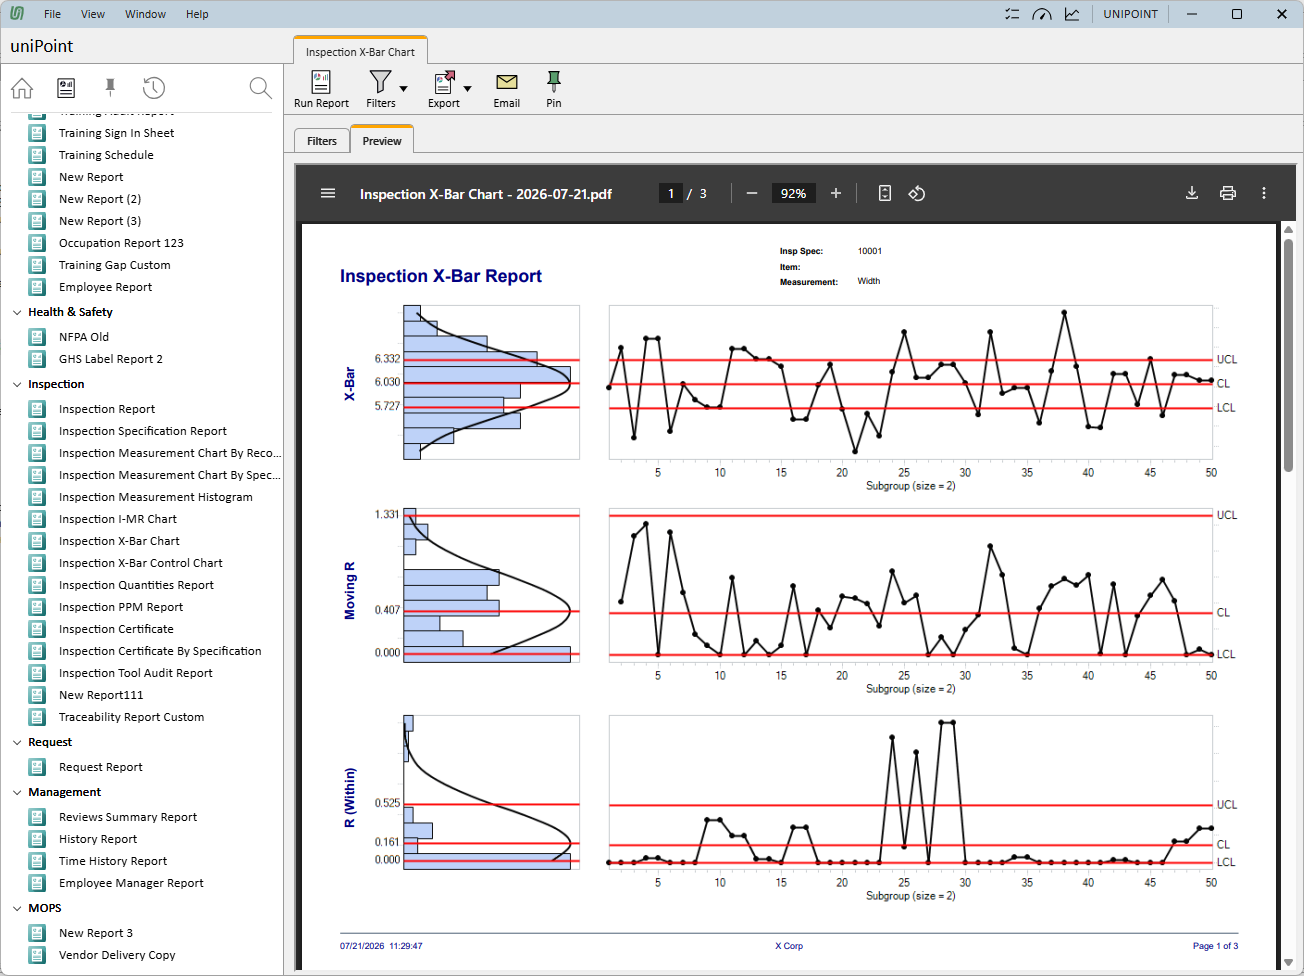Click the checklist icon in title bar
1304x976 pixels.
1012,14
